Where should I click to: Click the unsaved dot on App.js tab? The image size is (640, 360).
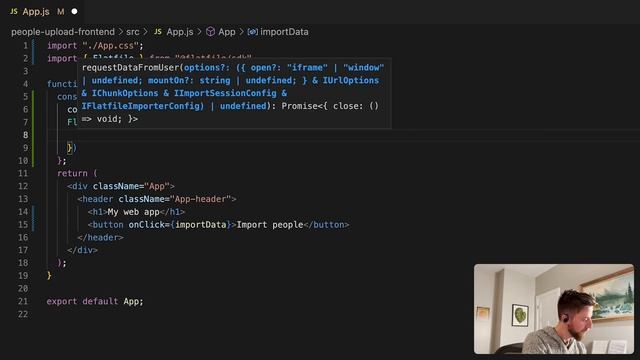[74, 11]
